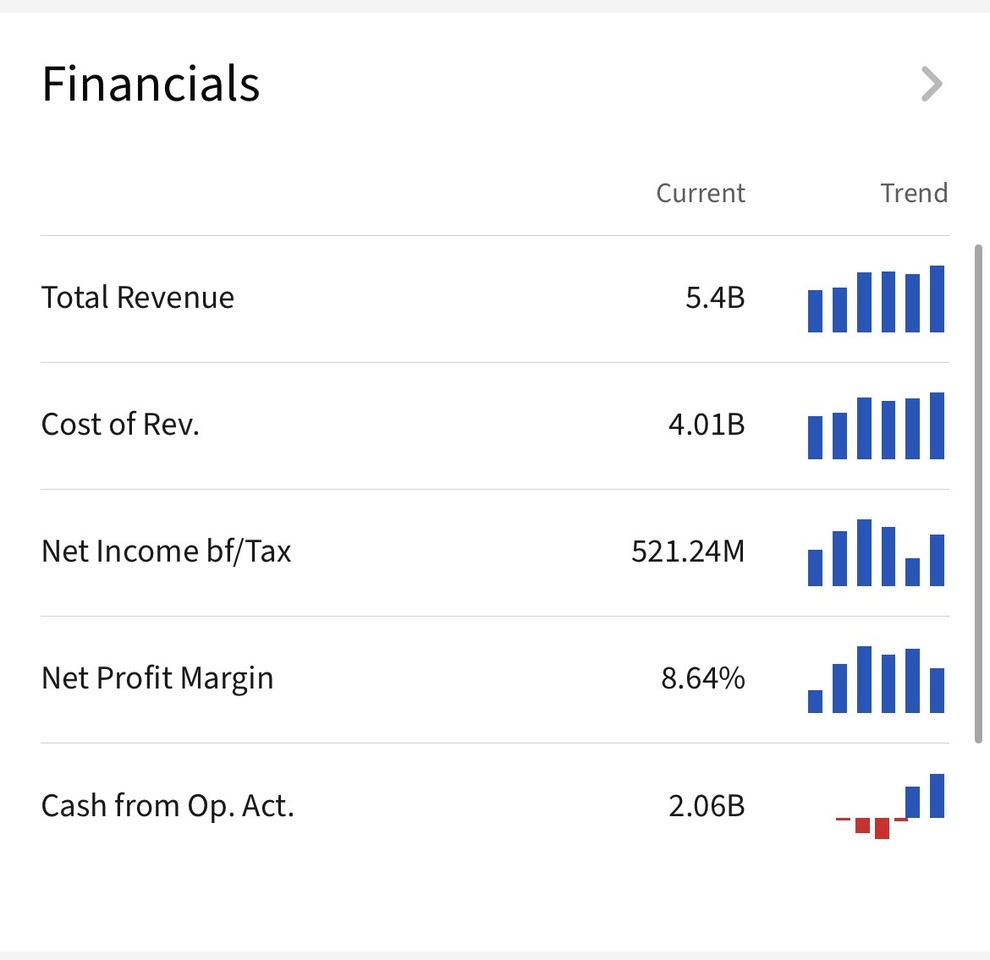Screen dimensions: 990x960
Task: Select the 521.24M net income value
Action: tap(688, 552)
